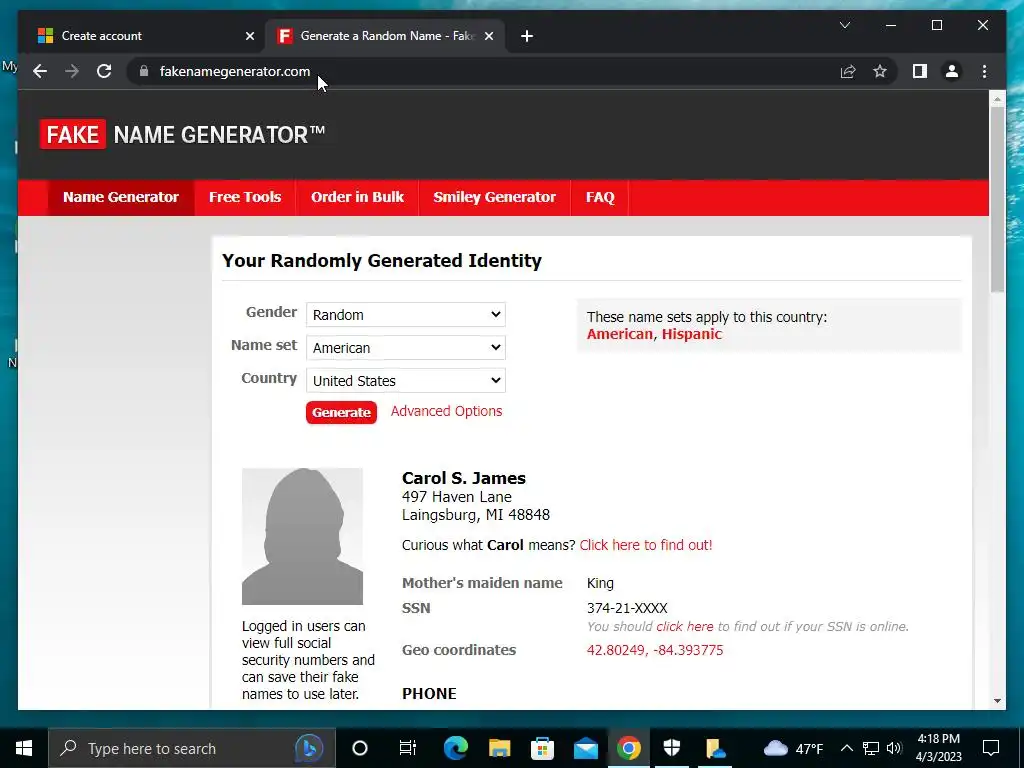Click the Chrome icon on the taskbar
The width and height of the screenshot is (1024, 768).
pyautogui.click(x=629, y=748)
